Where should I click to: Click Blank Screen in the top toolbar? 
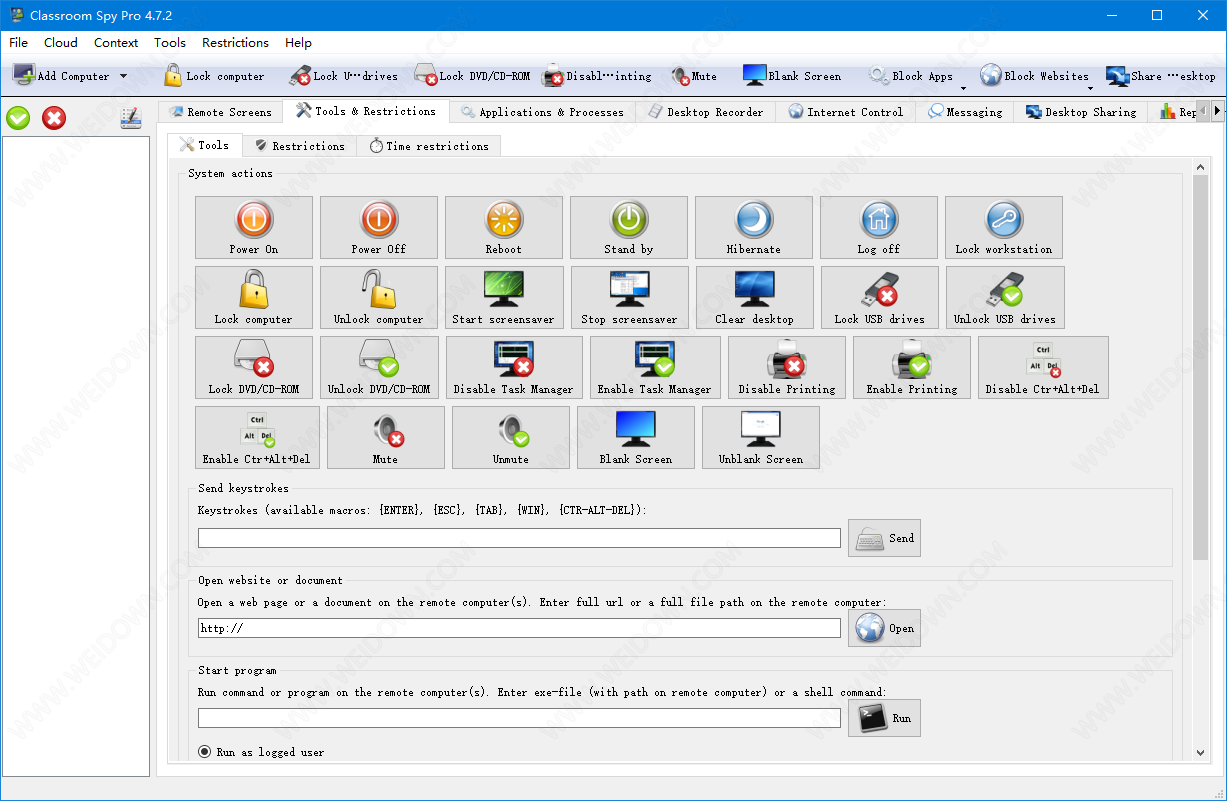click(792, 76)
